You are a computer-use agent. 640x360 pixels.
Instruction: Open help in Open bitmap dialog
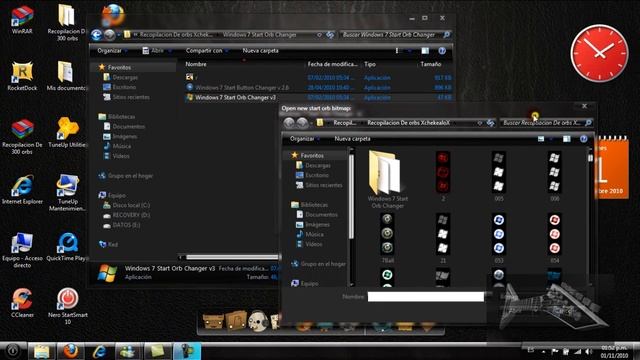coord(584,139)
